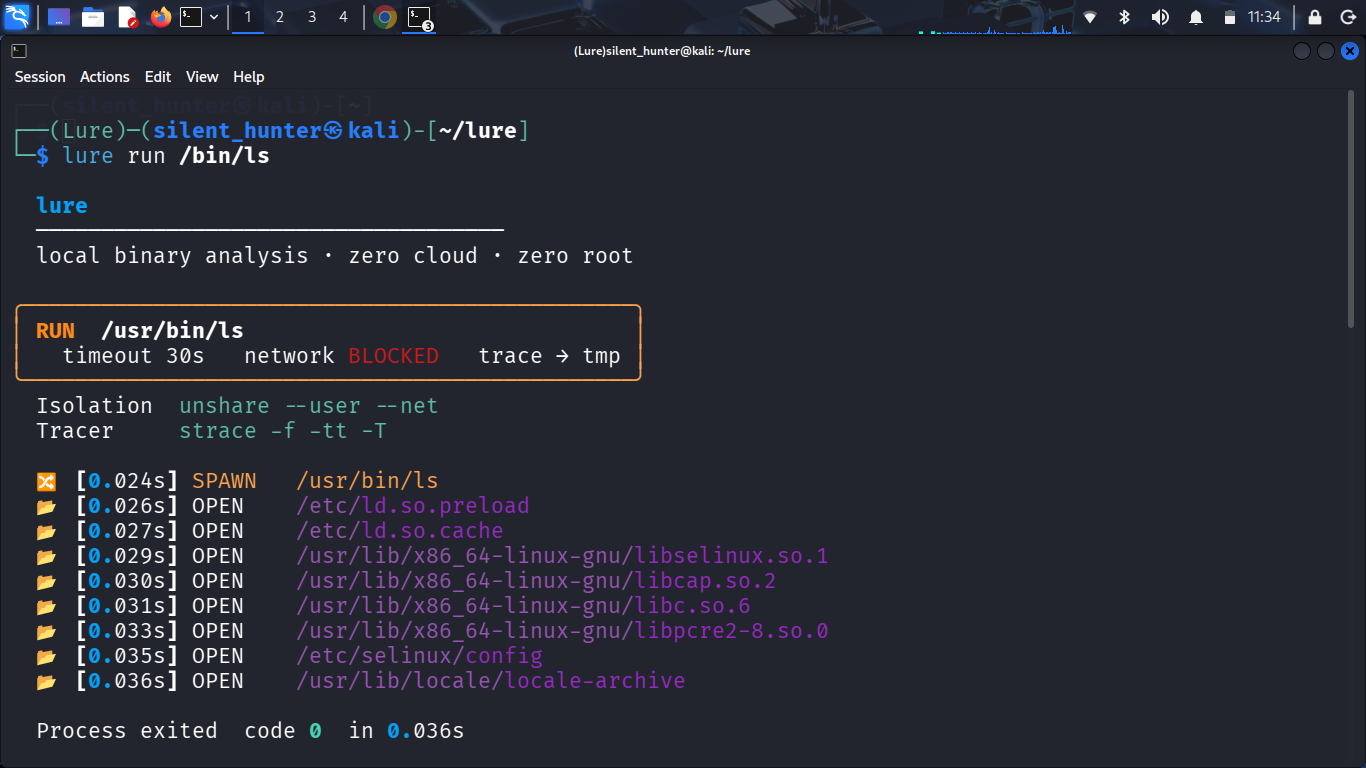Open the Edit menu
Image resolution: width=1366 pixels, height=768 pixels.
click(158, 77)
